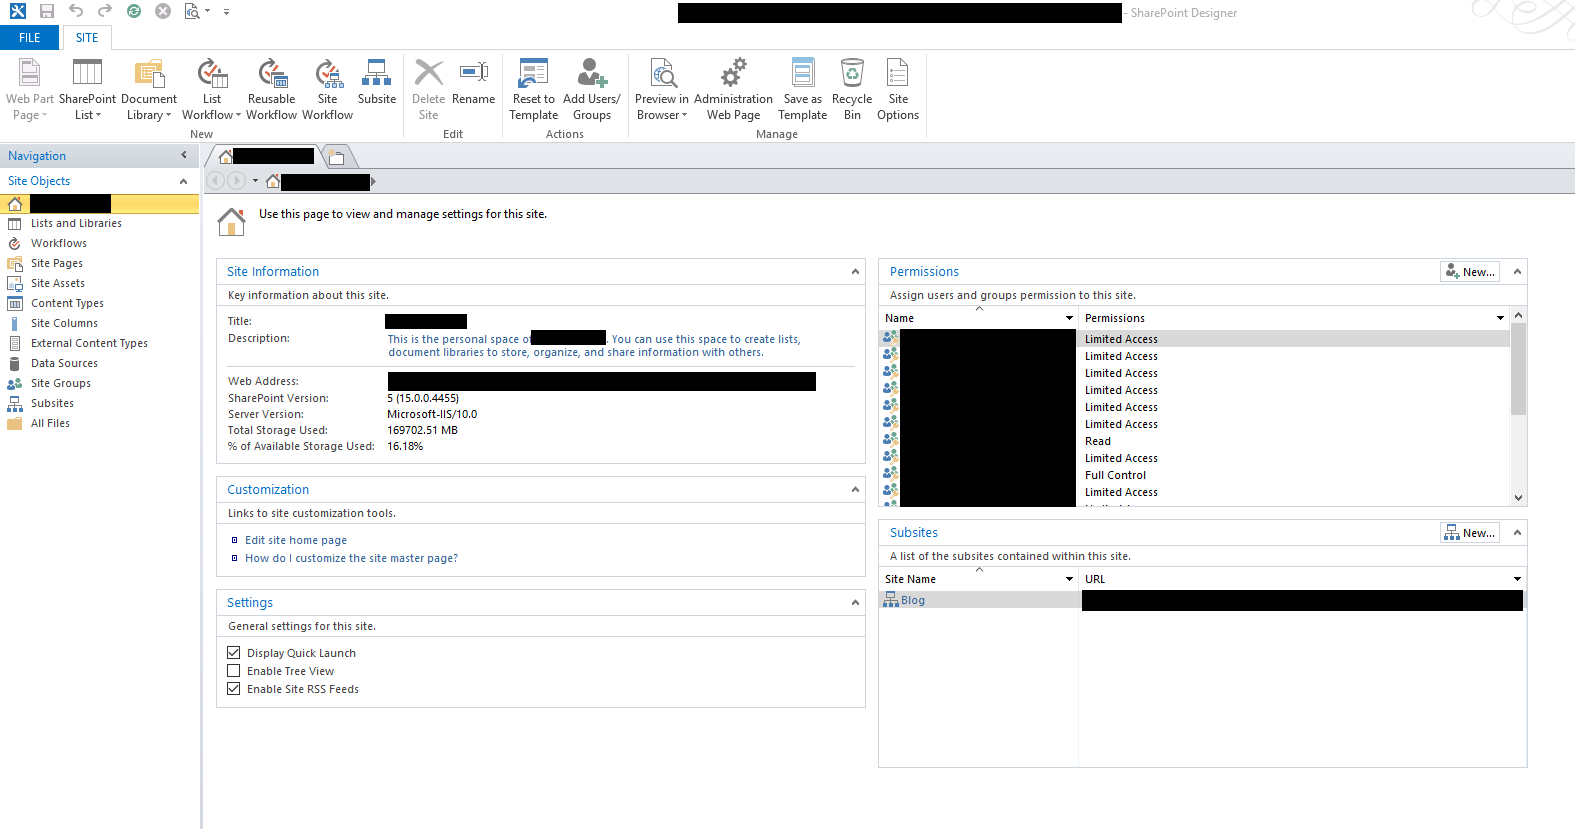Select the SITE ribbon tab
The height and width of the screenshot is (829, 1575).
click(x=87, y=38)
